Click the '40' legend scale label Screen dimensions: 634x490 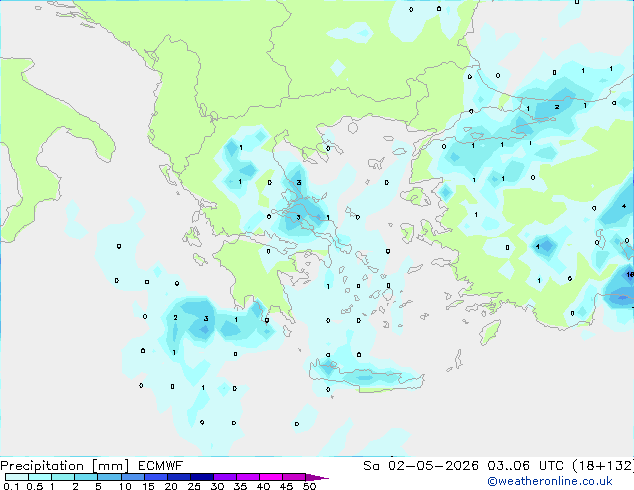(x=263, y=486)
